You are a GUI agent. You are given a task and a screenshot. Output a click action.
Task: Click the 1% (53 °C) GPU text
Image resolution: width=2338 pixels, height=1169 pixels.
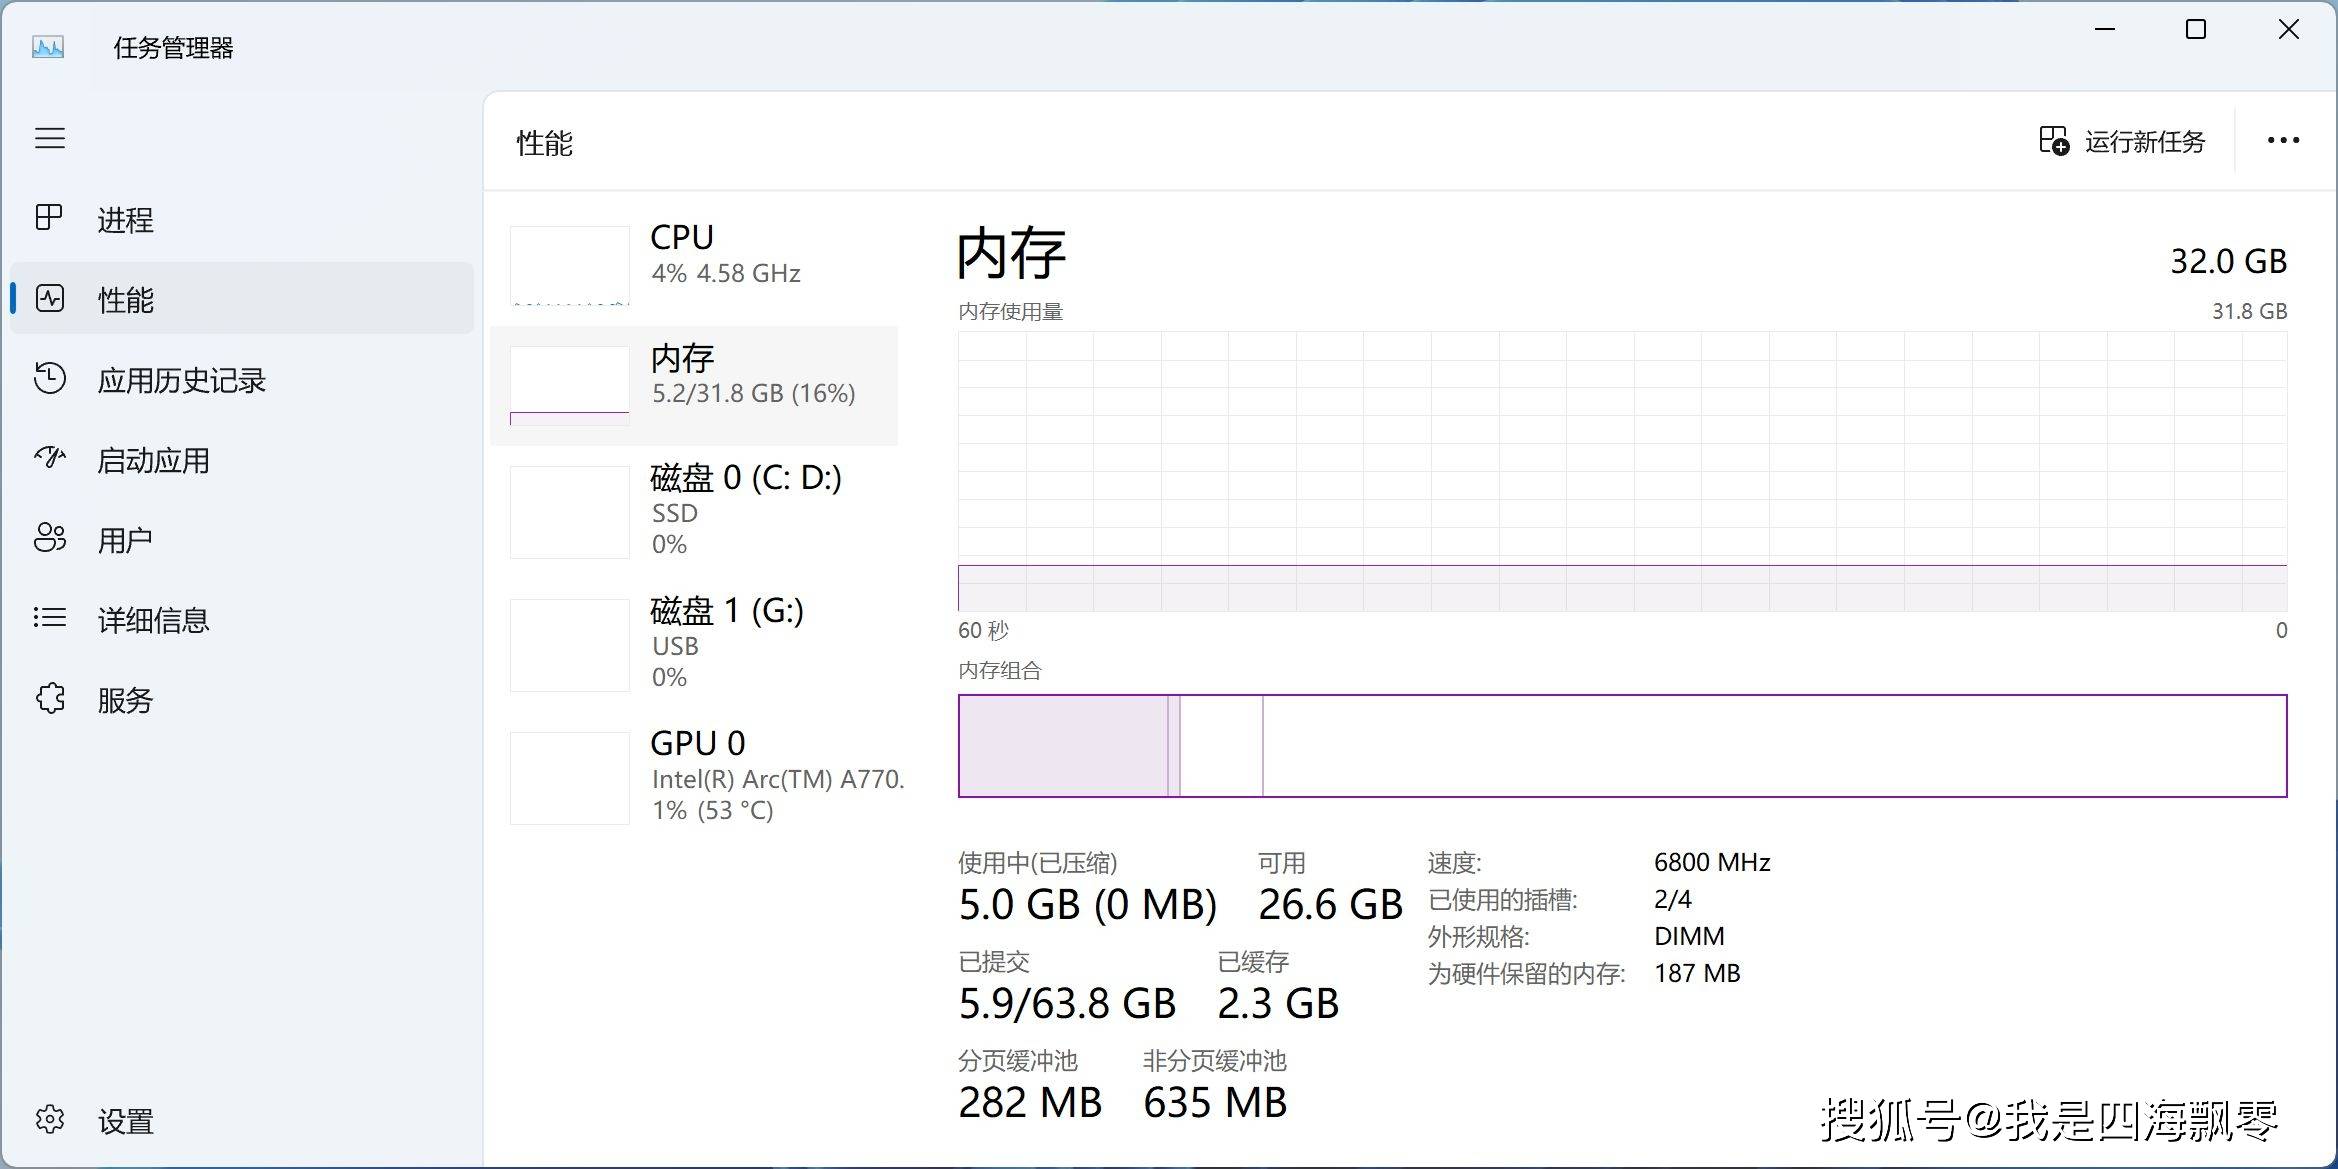point(713,810)
